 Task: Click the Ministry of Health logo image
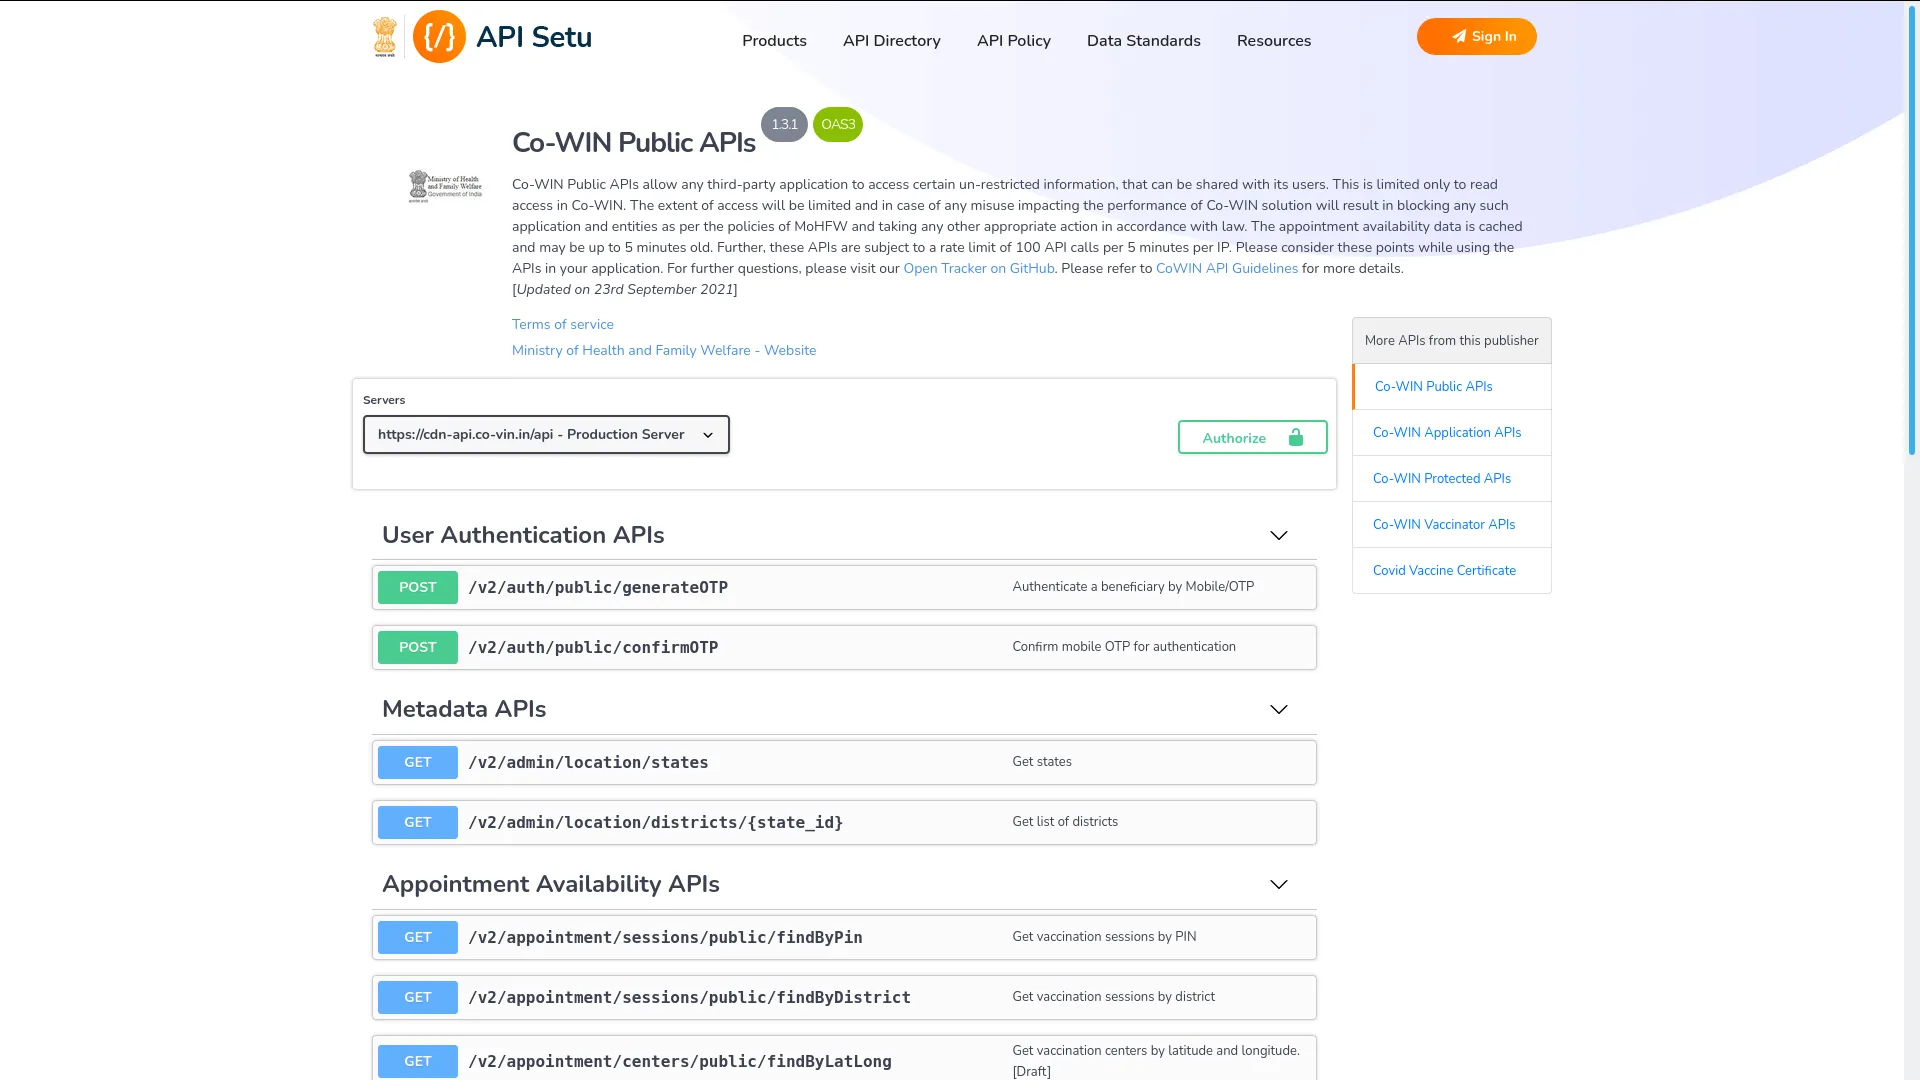coord(445,186)
